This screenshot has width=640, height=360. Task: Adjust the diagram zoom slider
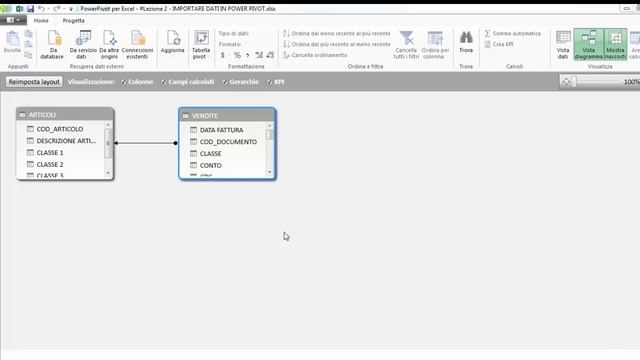click(x=573, y=82)
